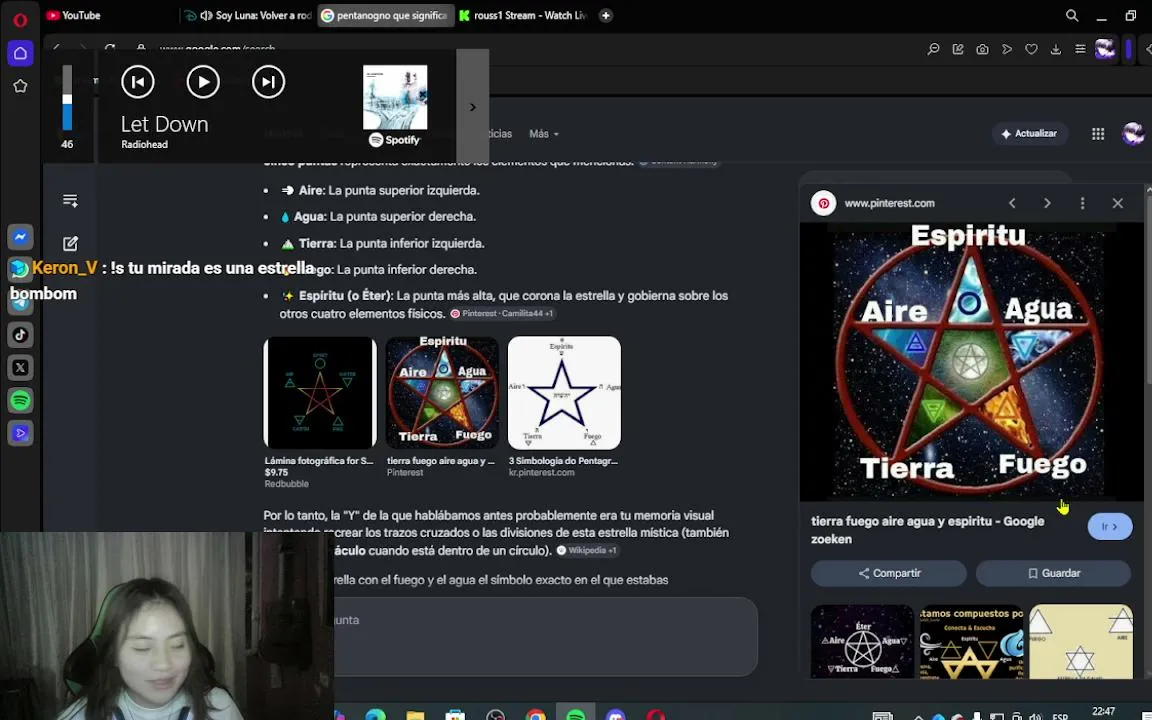The width and height of the screenshot is (1152, 720).
Task: Click the send flow arrow icon
Action: click(x=1007, y=49)
